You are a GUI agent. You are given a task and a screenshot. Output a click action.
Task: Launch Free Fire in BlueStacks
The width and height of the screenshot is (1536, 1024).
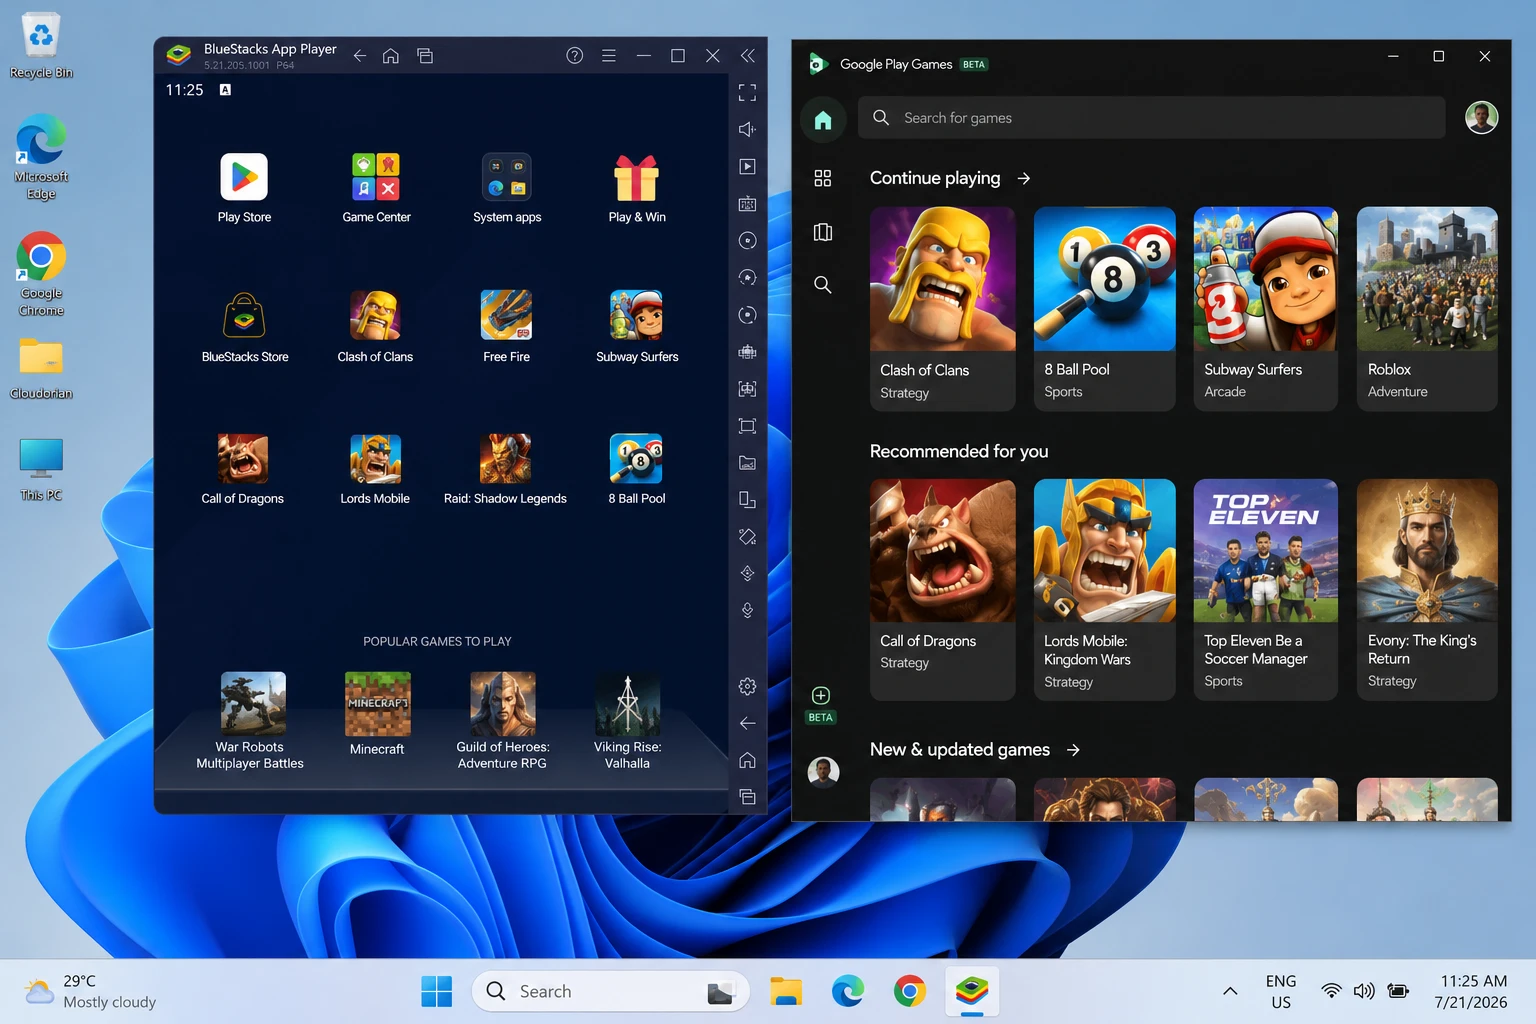[x=506, y=316]
